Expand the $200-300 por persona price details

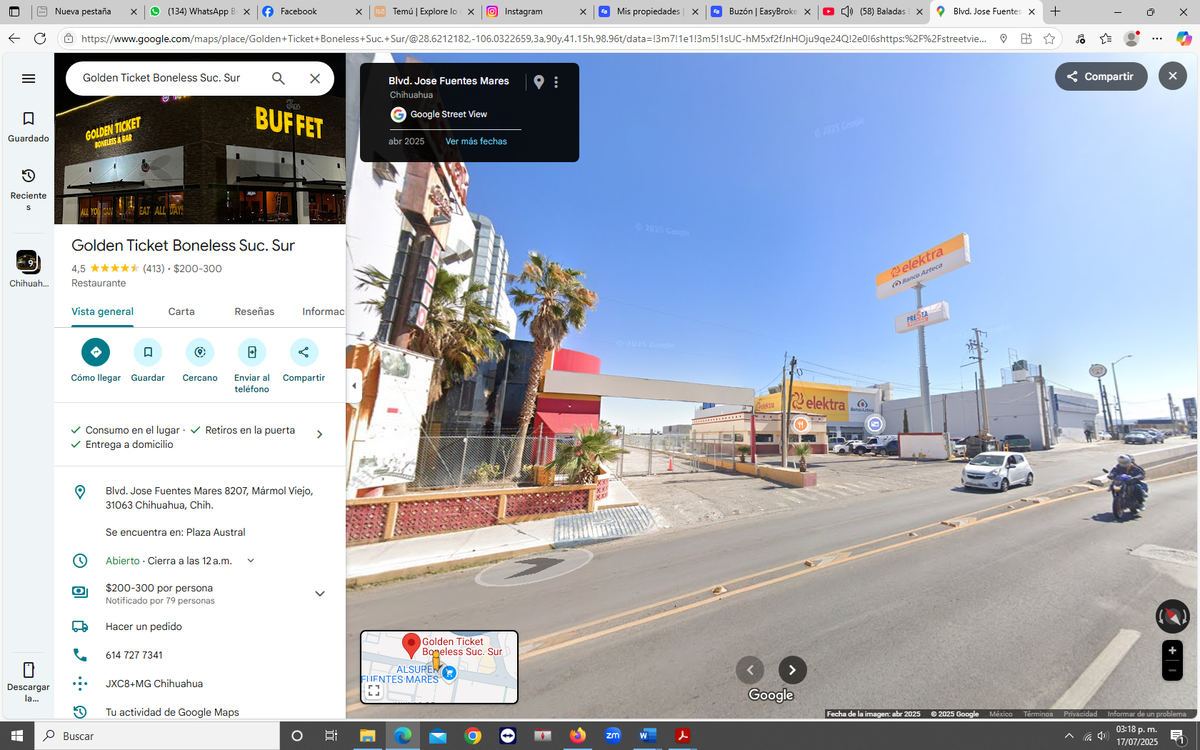[x=320, y=593]
